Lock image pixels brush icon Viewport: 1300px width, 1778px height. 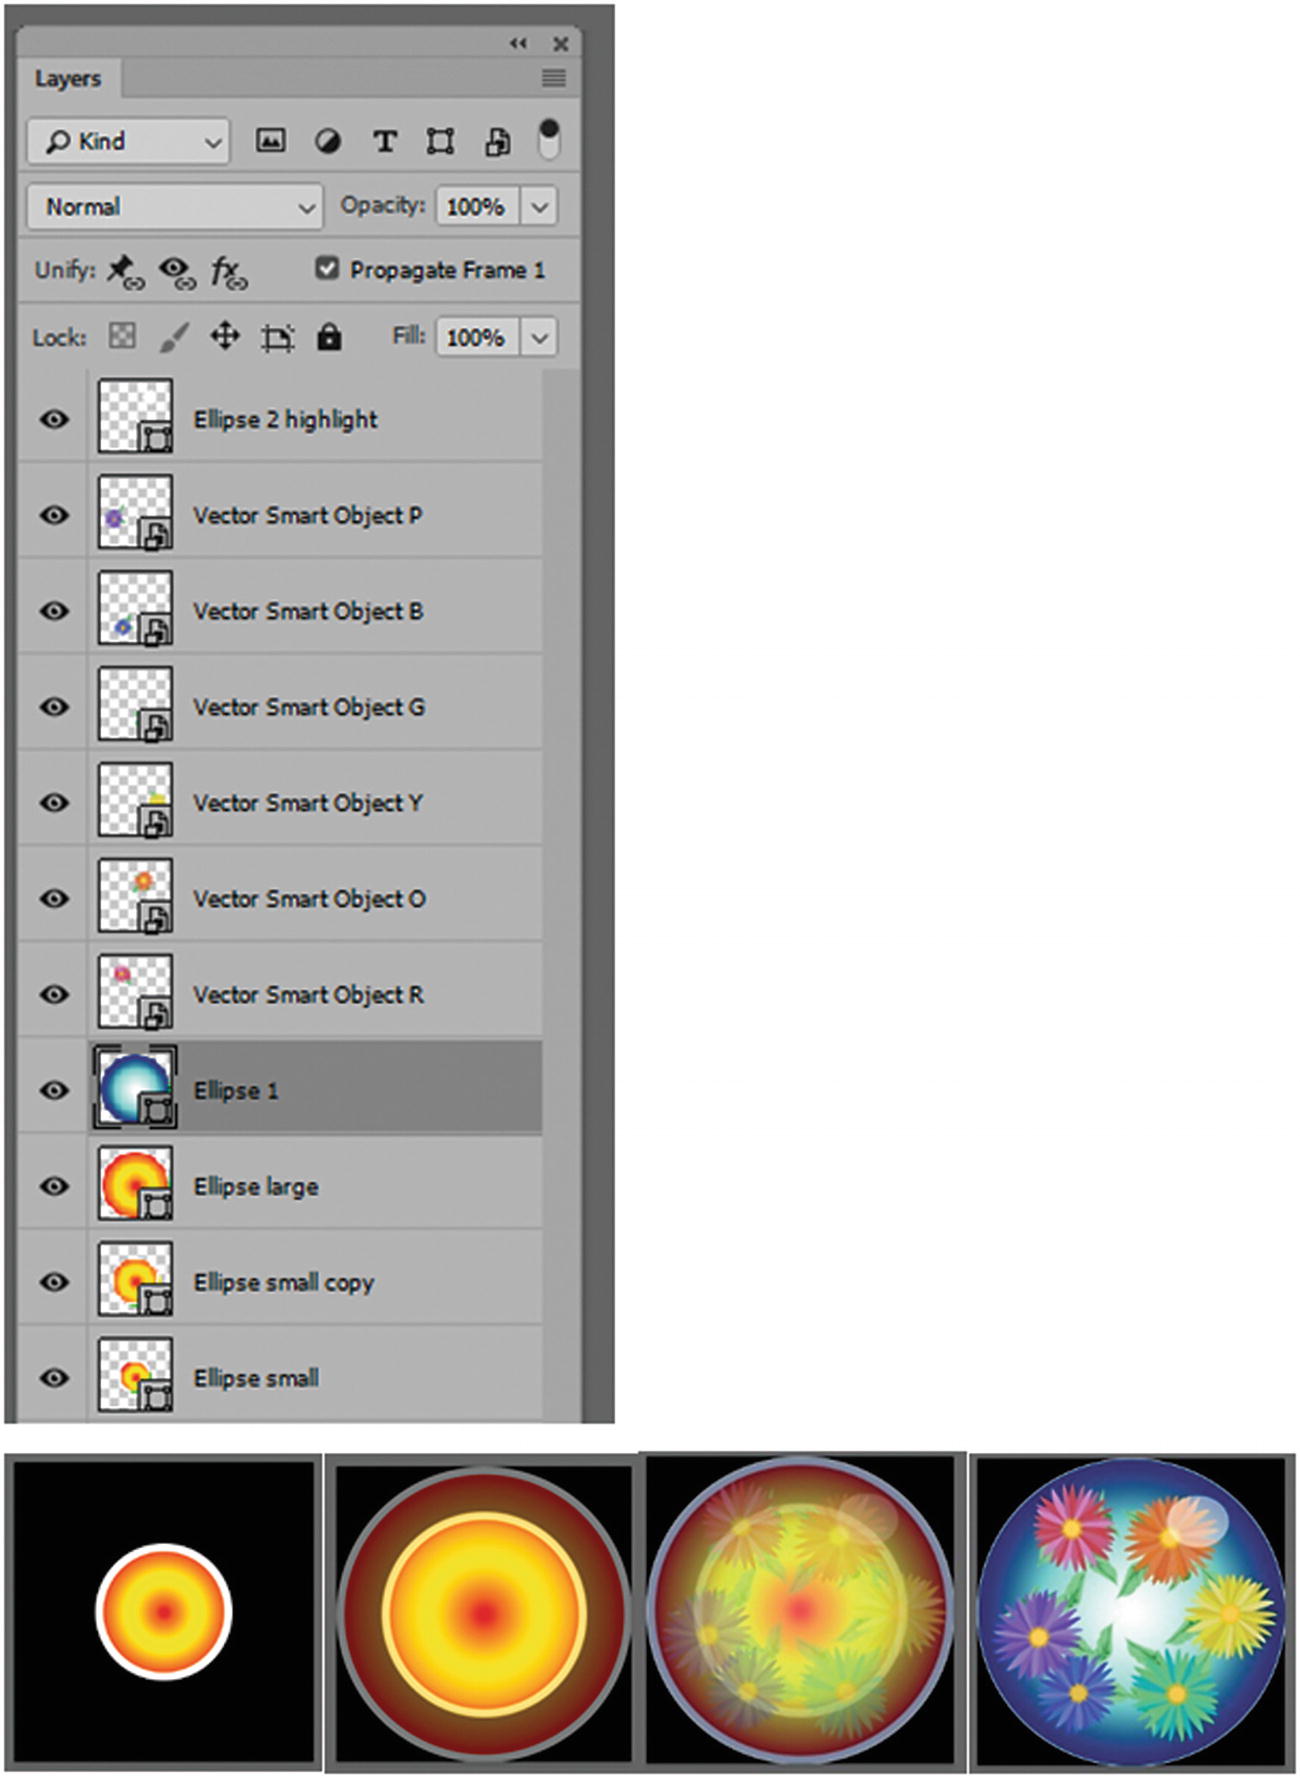point(174,337)
